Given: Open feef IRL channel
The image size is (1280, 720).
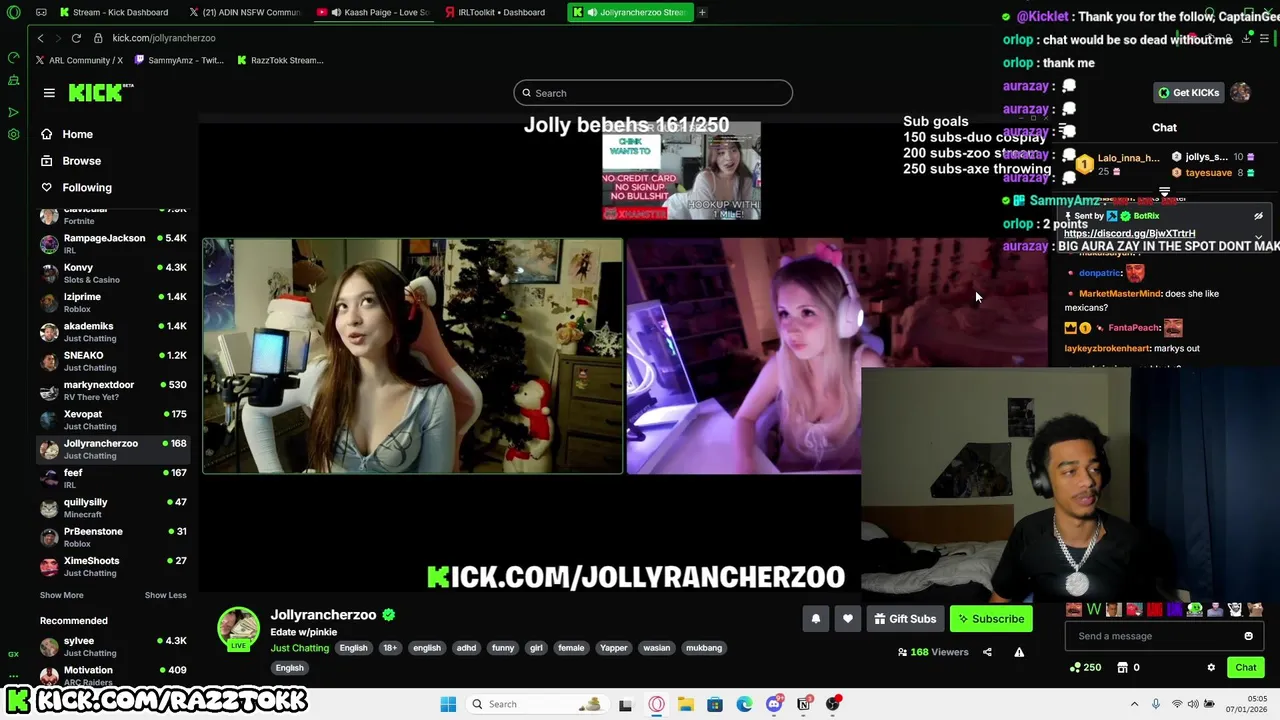Looking at the screenshot, I should [x=112, y=478].
